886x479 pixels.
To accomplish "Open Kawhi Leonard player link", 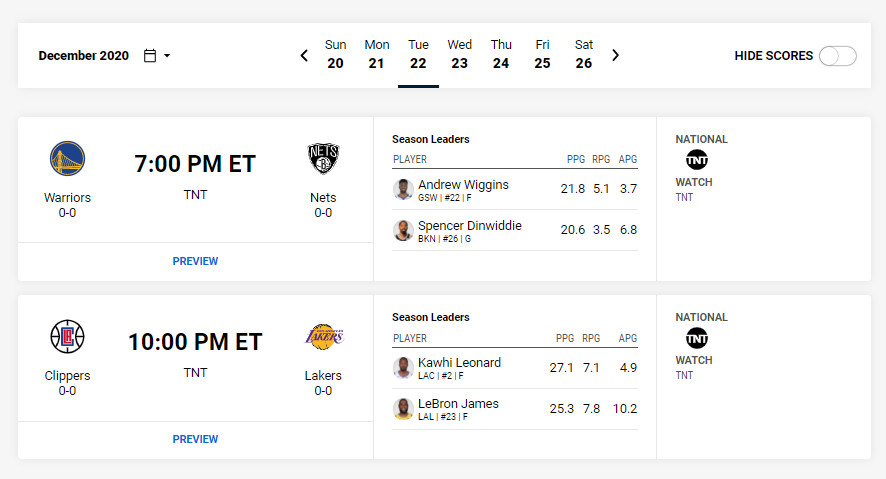I will [x=459, y=363].
